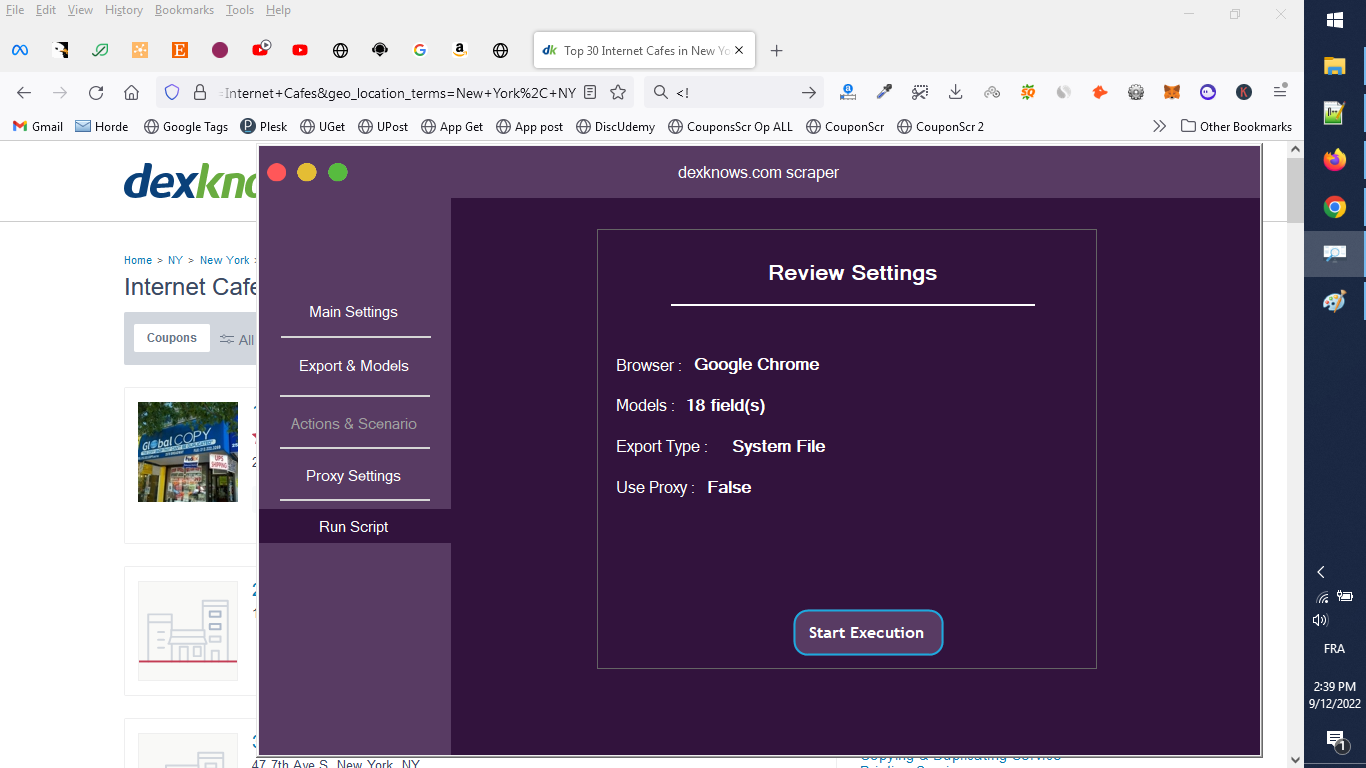Switch to the pinned green leaf tab

[x=100, y=50]
